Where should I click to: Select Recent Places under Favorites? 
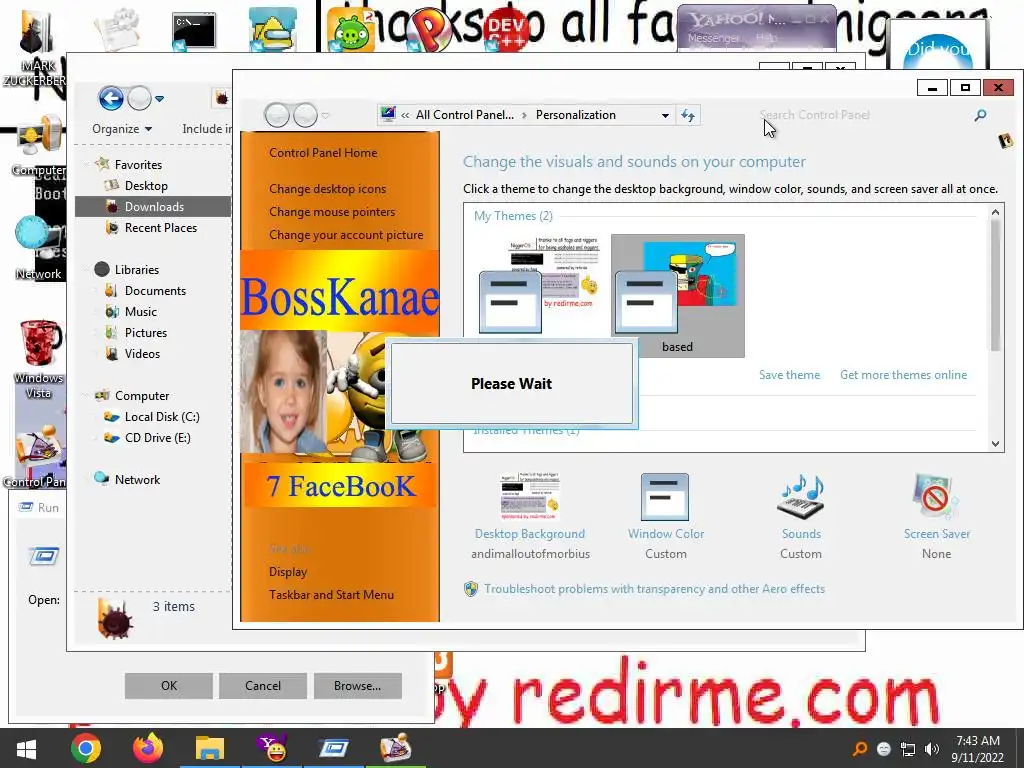tap(160, 227)
